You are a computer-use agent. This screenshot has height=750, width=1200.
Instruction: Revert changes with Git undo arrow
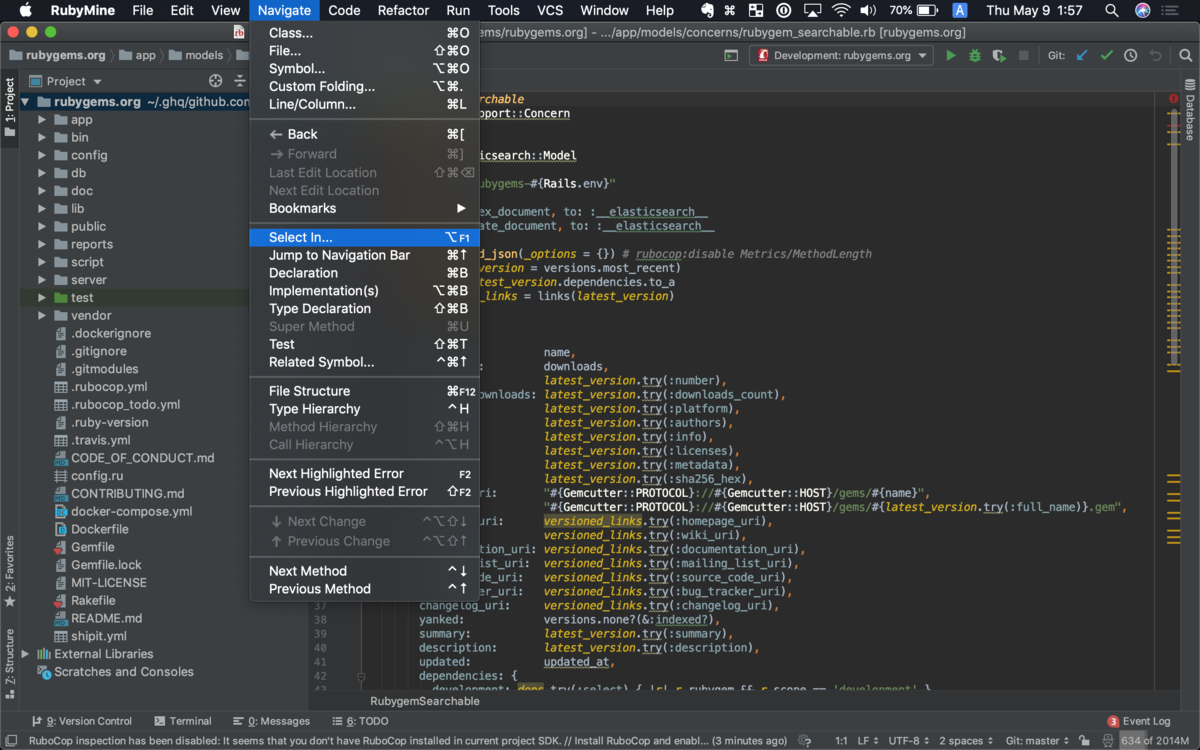pos(1155,56)
